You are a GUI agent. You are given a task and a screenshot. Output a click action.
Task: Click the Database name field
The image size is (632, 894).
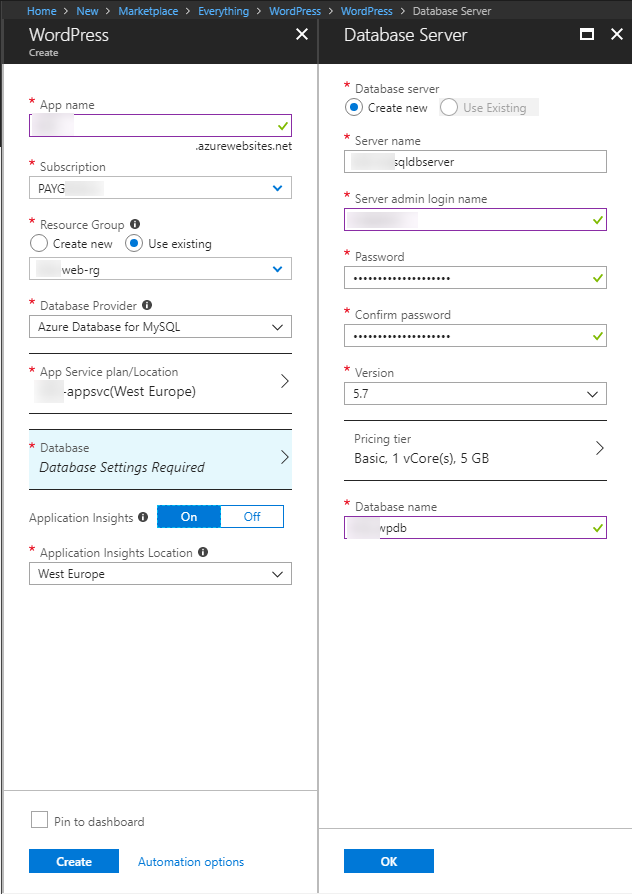pos(475,527)
